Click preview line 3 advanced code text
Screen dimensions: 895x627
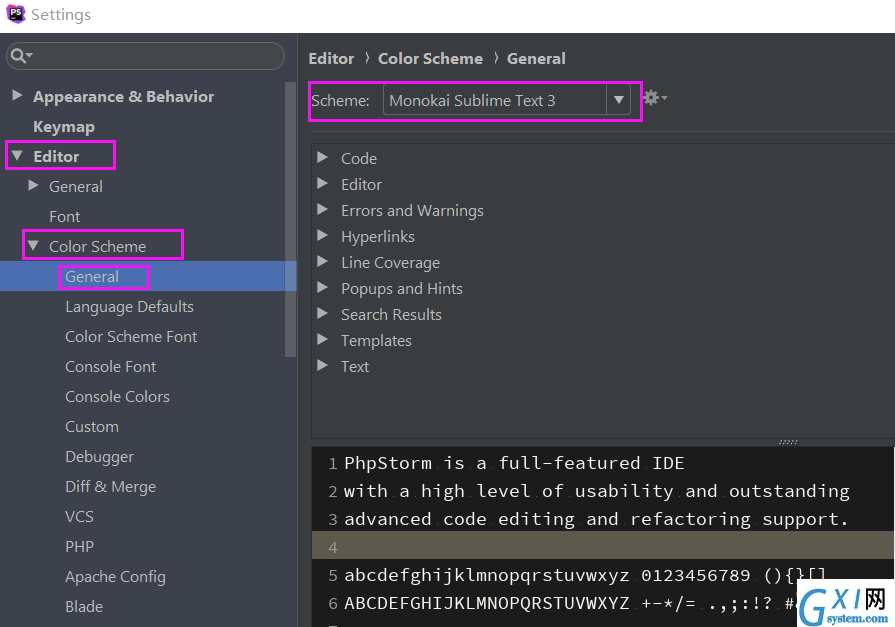coord(596,519)
